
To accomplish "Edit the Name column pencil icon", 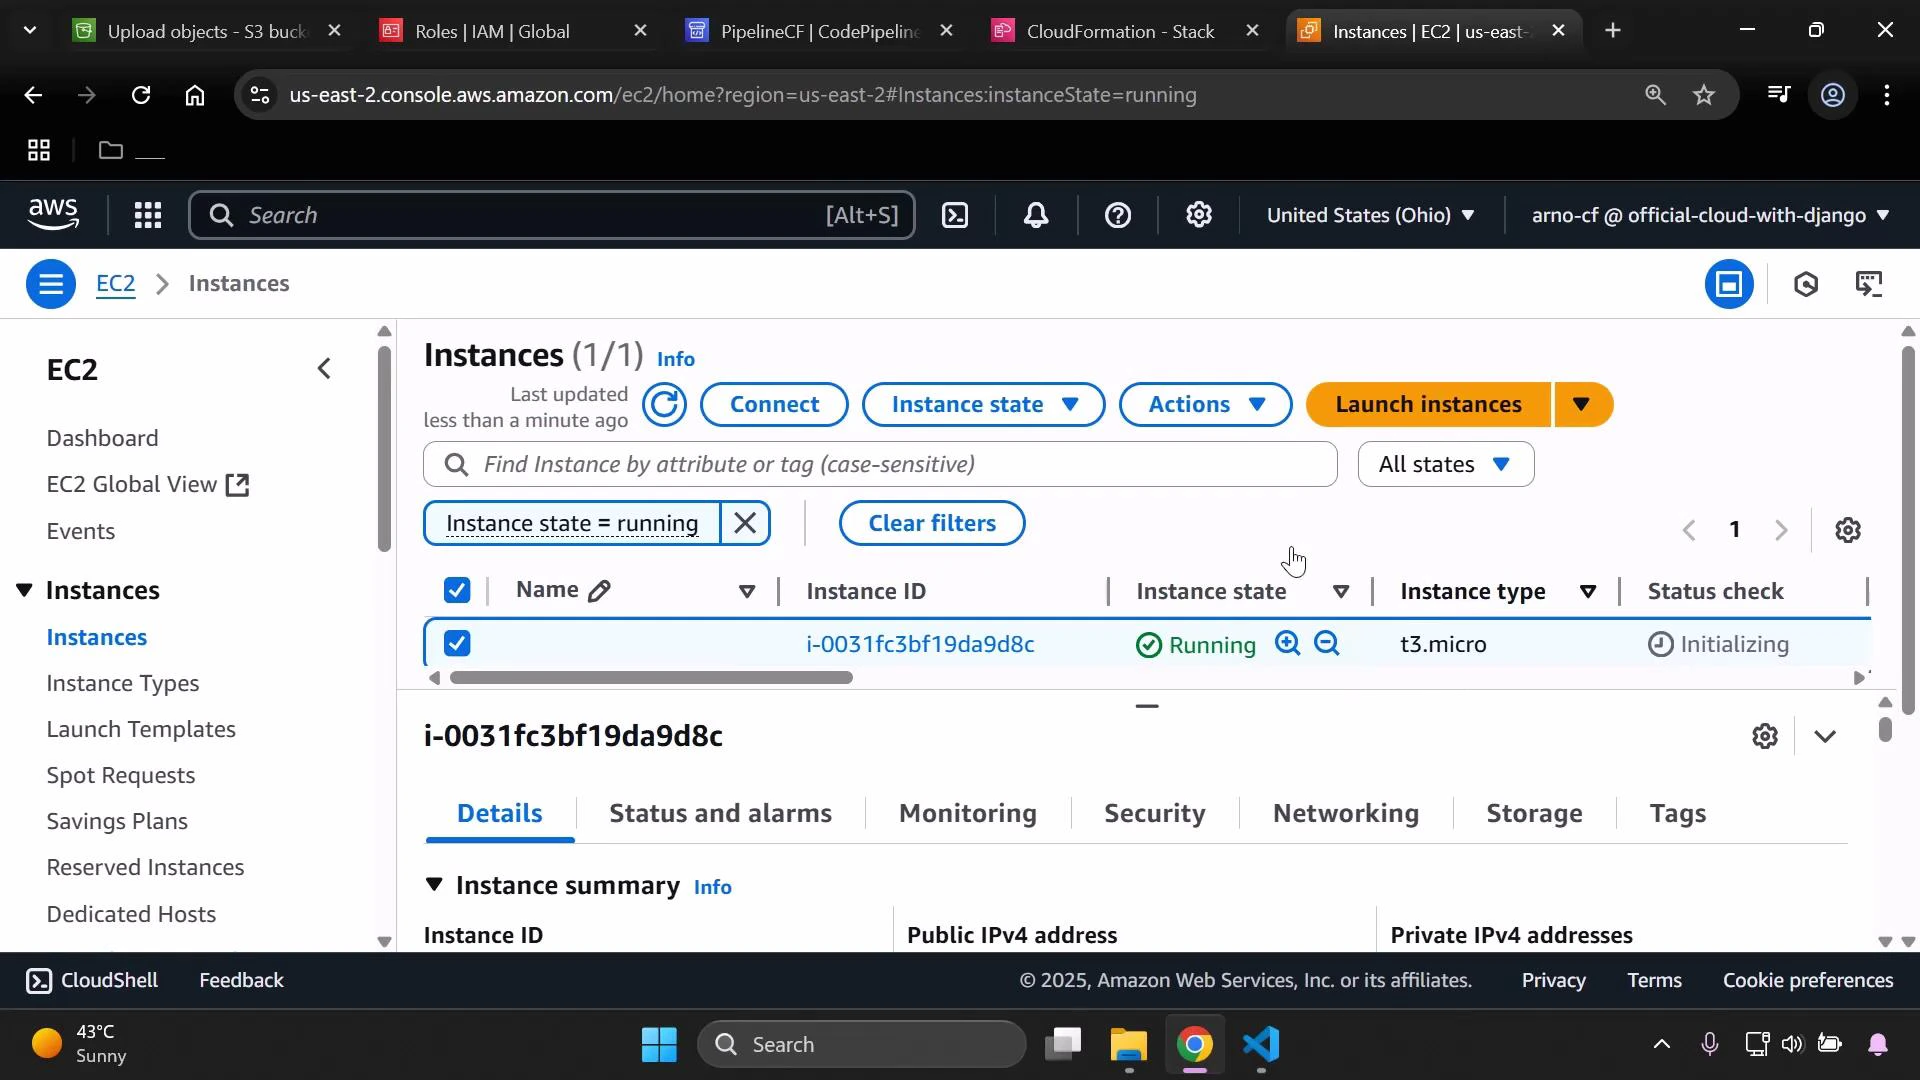I will click(x=601, y=590).
